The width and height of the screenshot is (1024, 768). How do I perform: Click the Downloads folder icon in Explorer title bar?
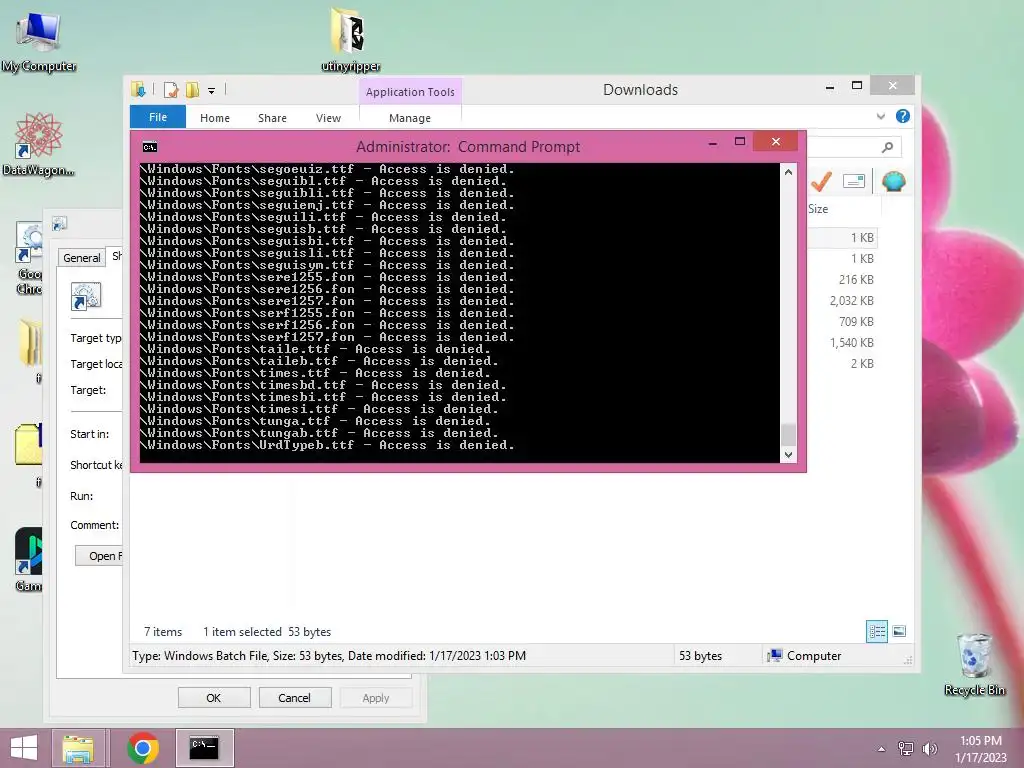pyautogui.click(x=138, y=89)
